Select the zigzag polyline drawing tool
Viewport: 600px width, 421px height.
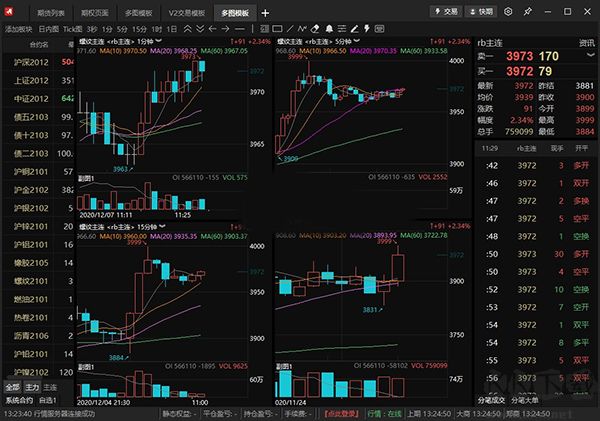coord(302,29)
